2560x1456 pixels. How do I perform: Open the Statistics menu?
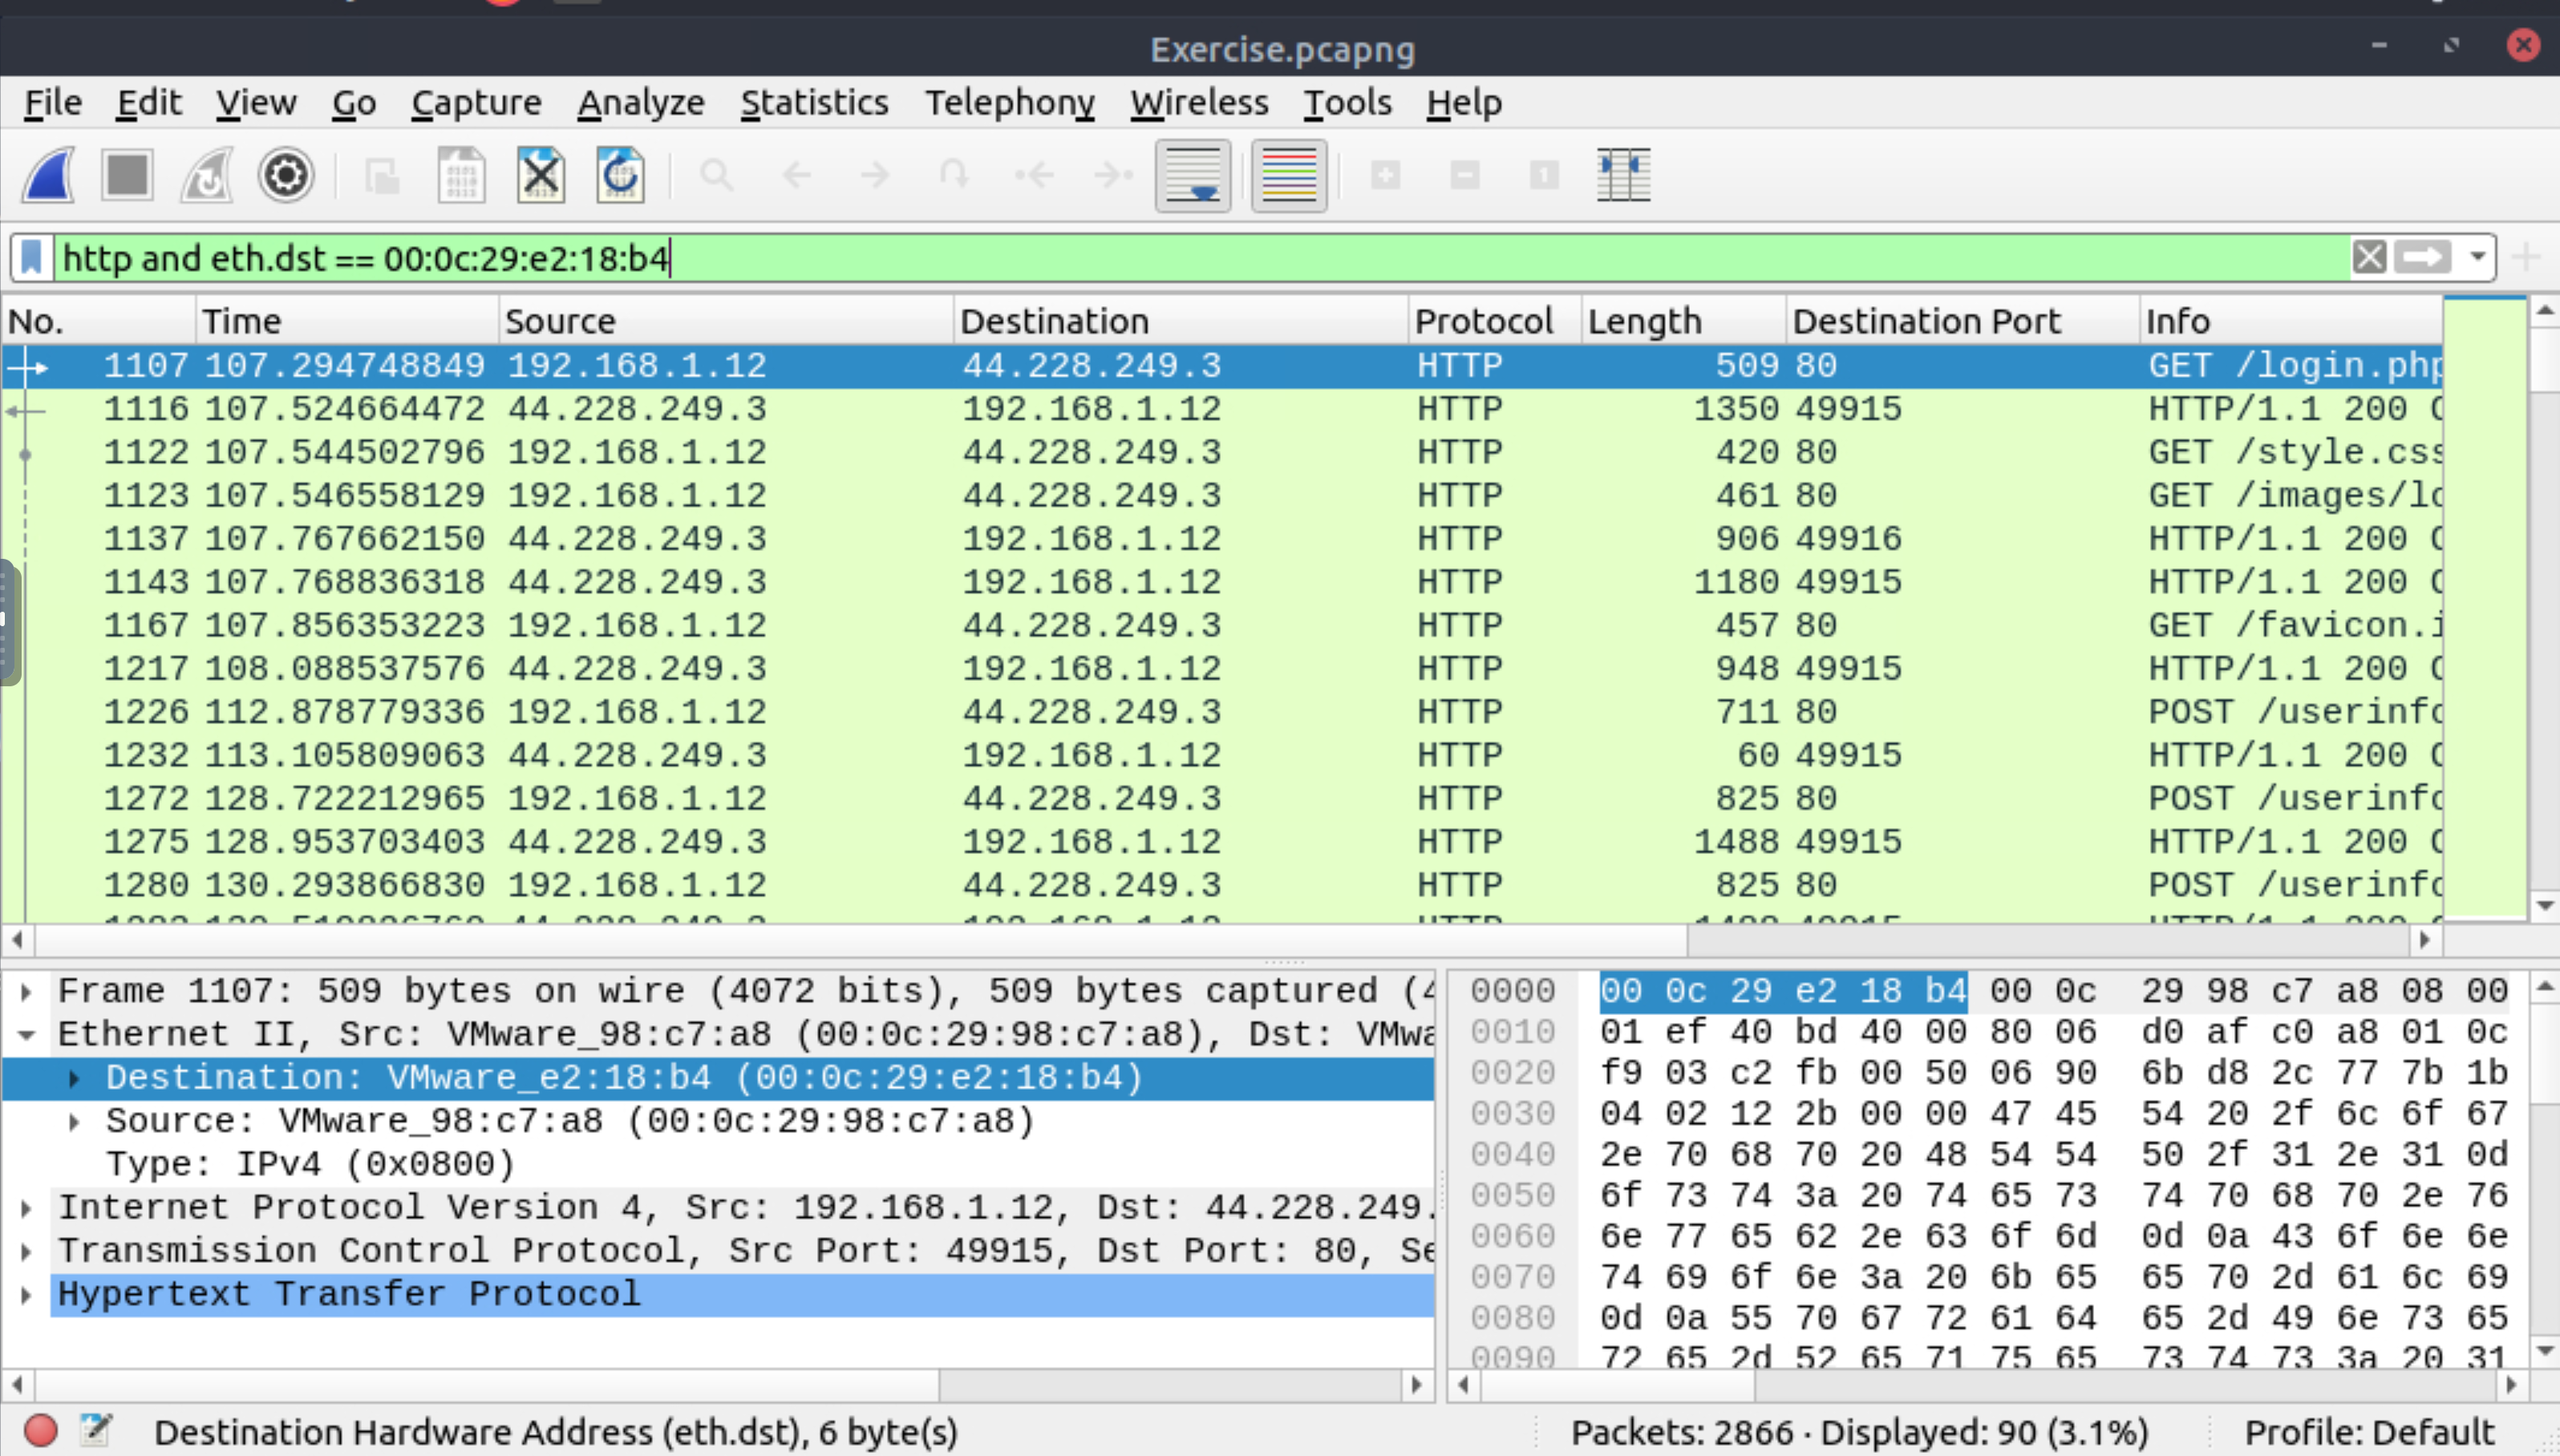(x=814, y=103)
